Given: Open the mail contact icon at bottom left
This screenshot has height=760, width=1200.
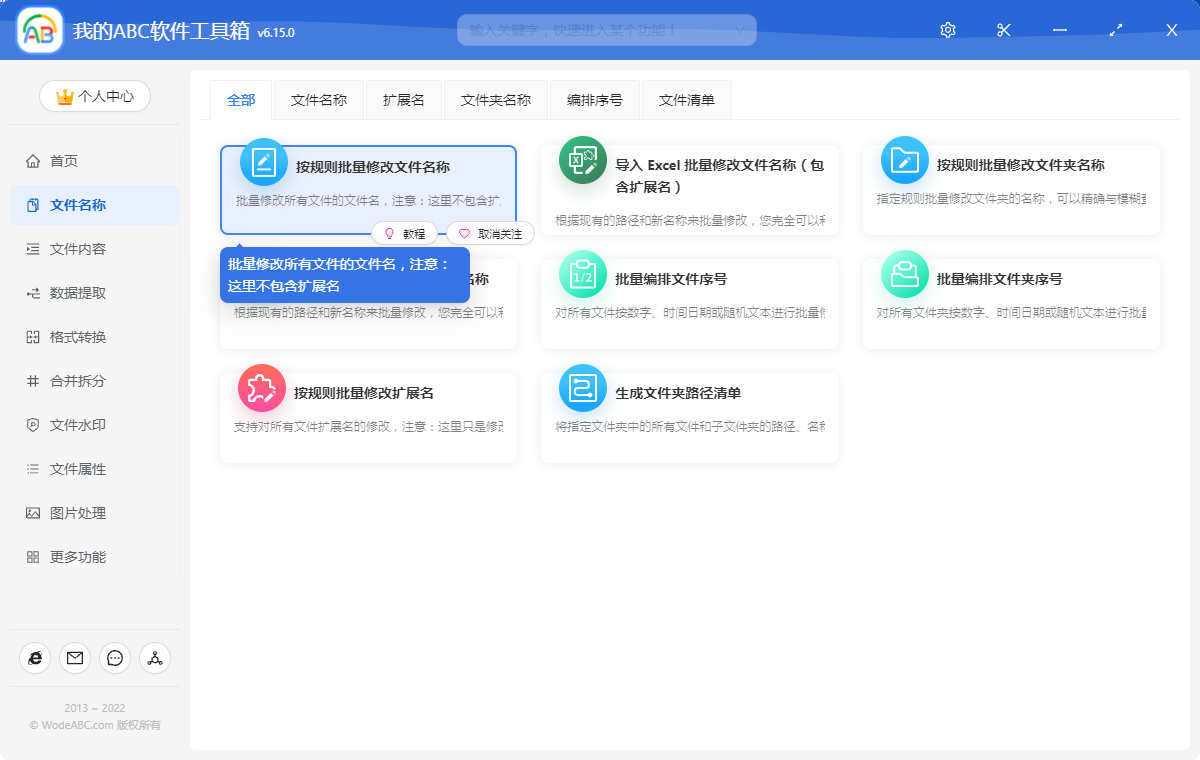Looking at the screenshot, I should [x=74, y=658].
